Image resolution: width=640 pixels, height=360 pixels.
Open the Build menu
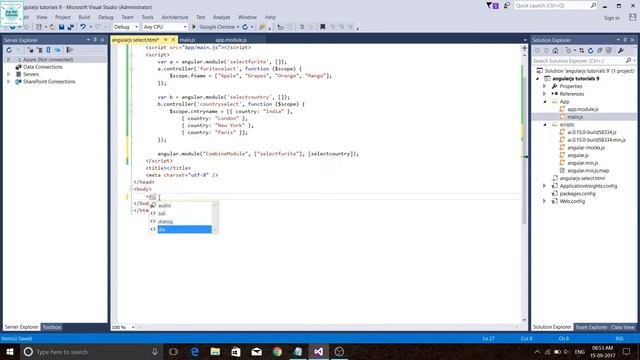pyautogui.click(x=84, y=17)
